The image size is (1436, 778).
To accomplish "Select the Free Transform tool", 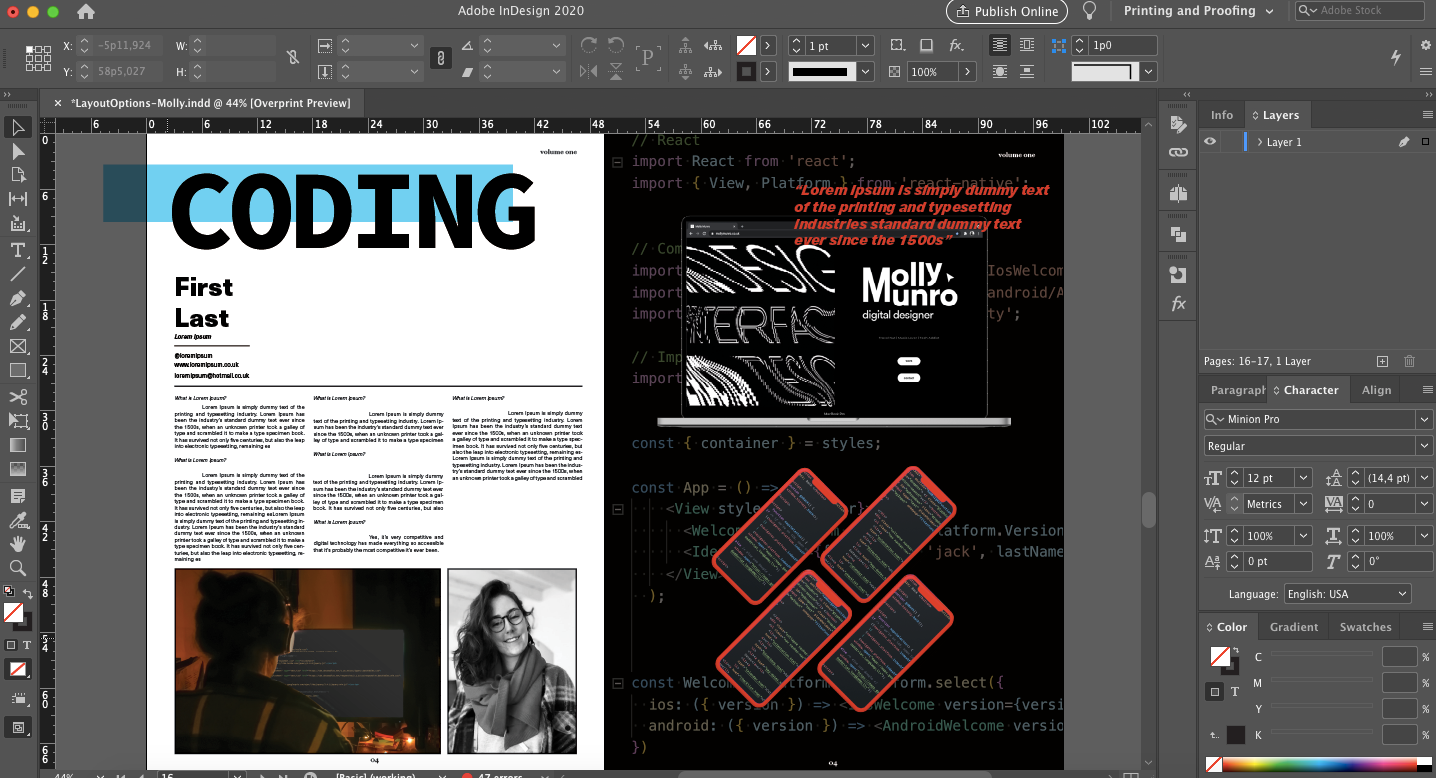I will [x=17, y=421].
